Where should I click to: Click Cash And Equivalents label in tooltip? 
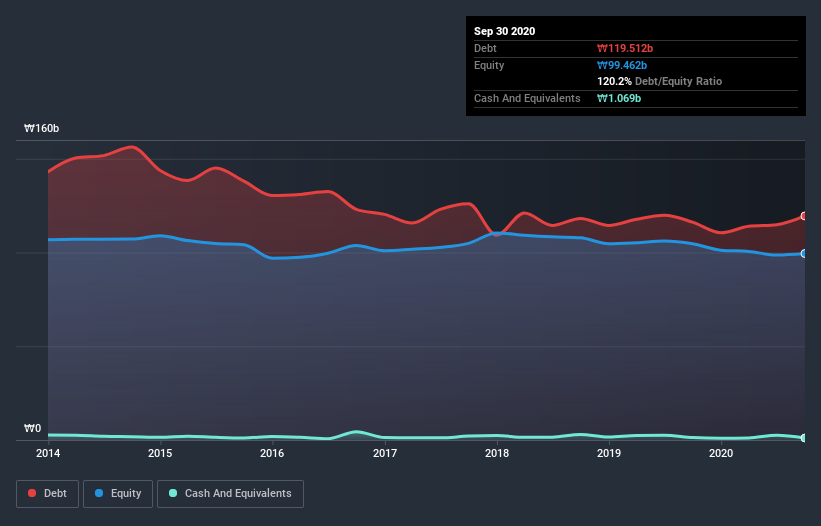(527, 98)
